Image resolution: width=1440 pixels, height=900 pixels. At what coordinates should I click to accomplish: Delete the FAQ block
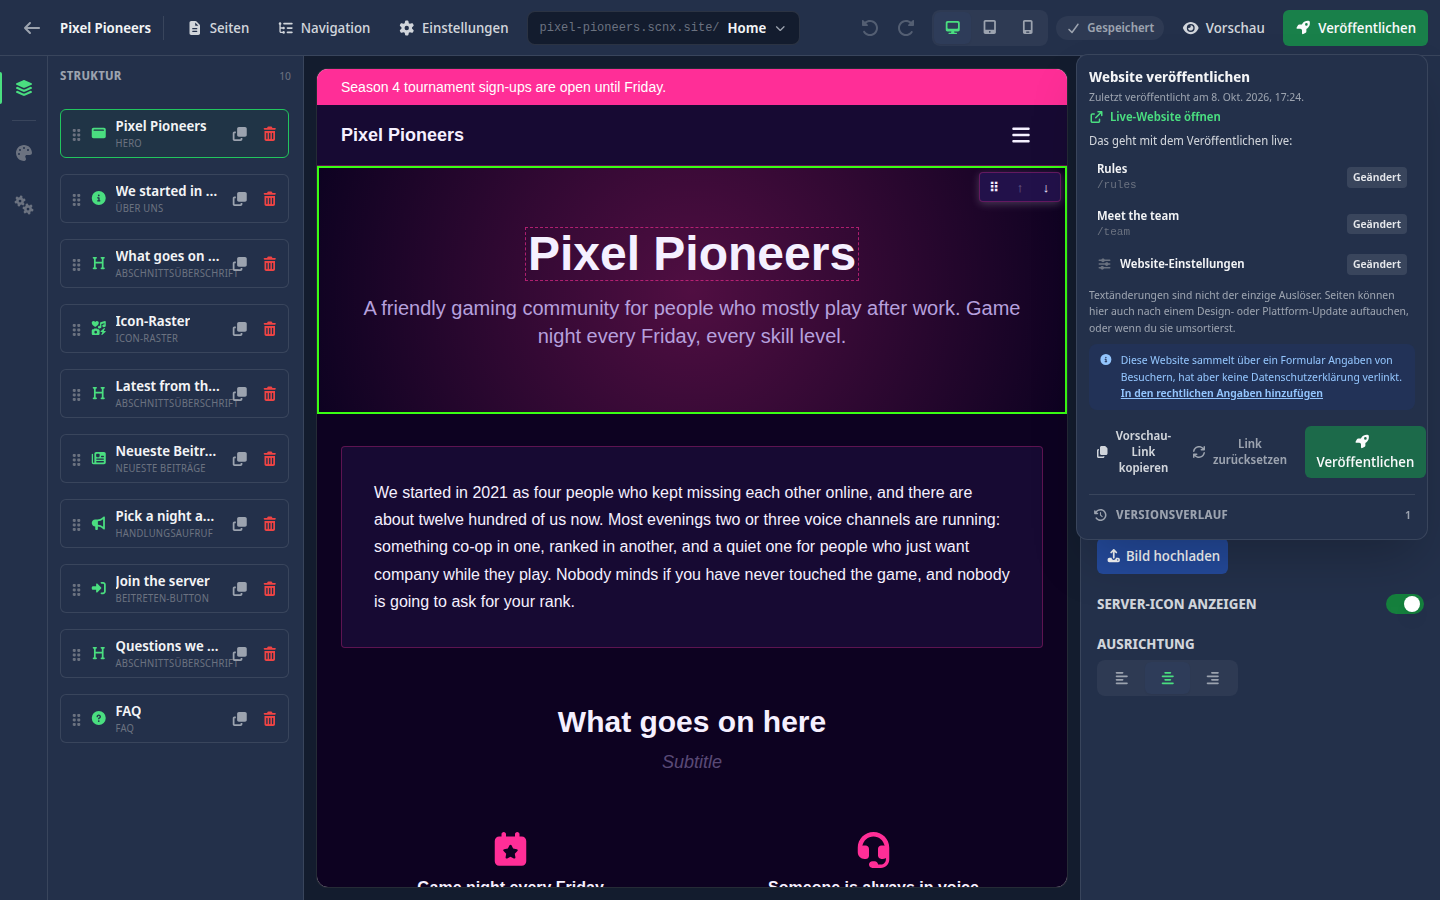[269, 719]
